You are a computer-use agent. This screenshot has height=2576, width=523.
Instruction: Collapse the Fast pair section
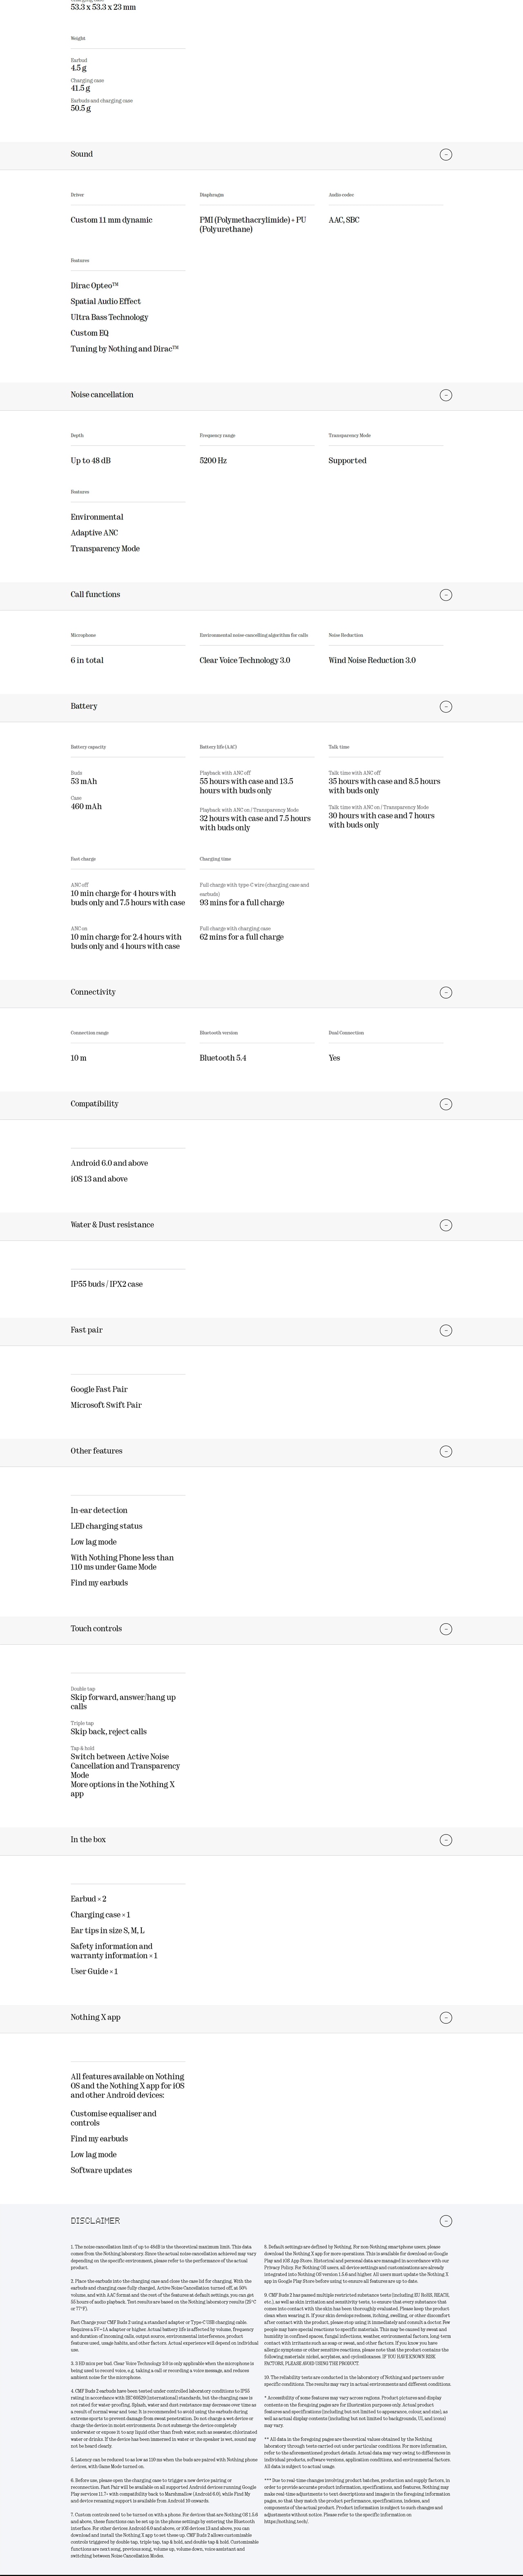pos(446,1331)
